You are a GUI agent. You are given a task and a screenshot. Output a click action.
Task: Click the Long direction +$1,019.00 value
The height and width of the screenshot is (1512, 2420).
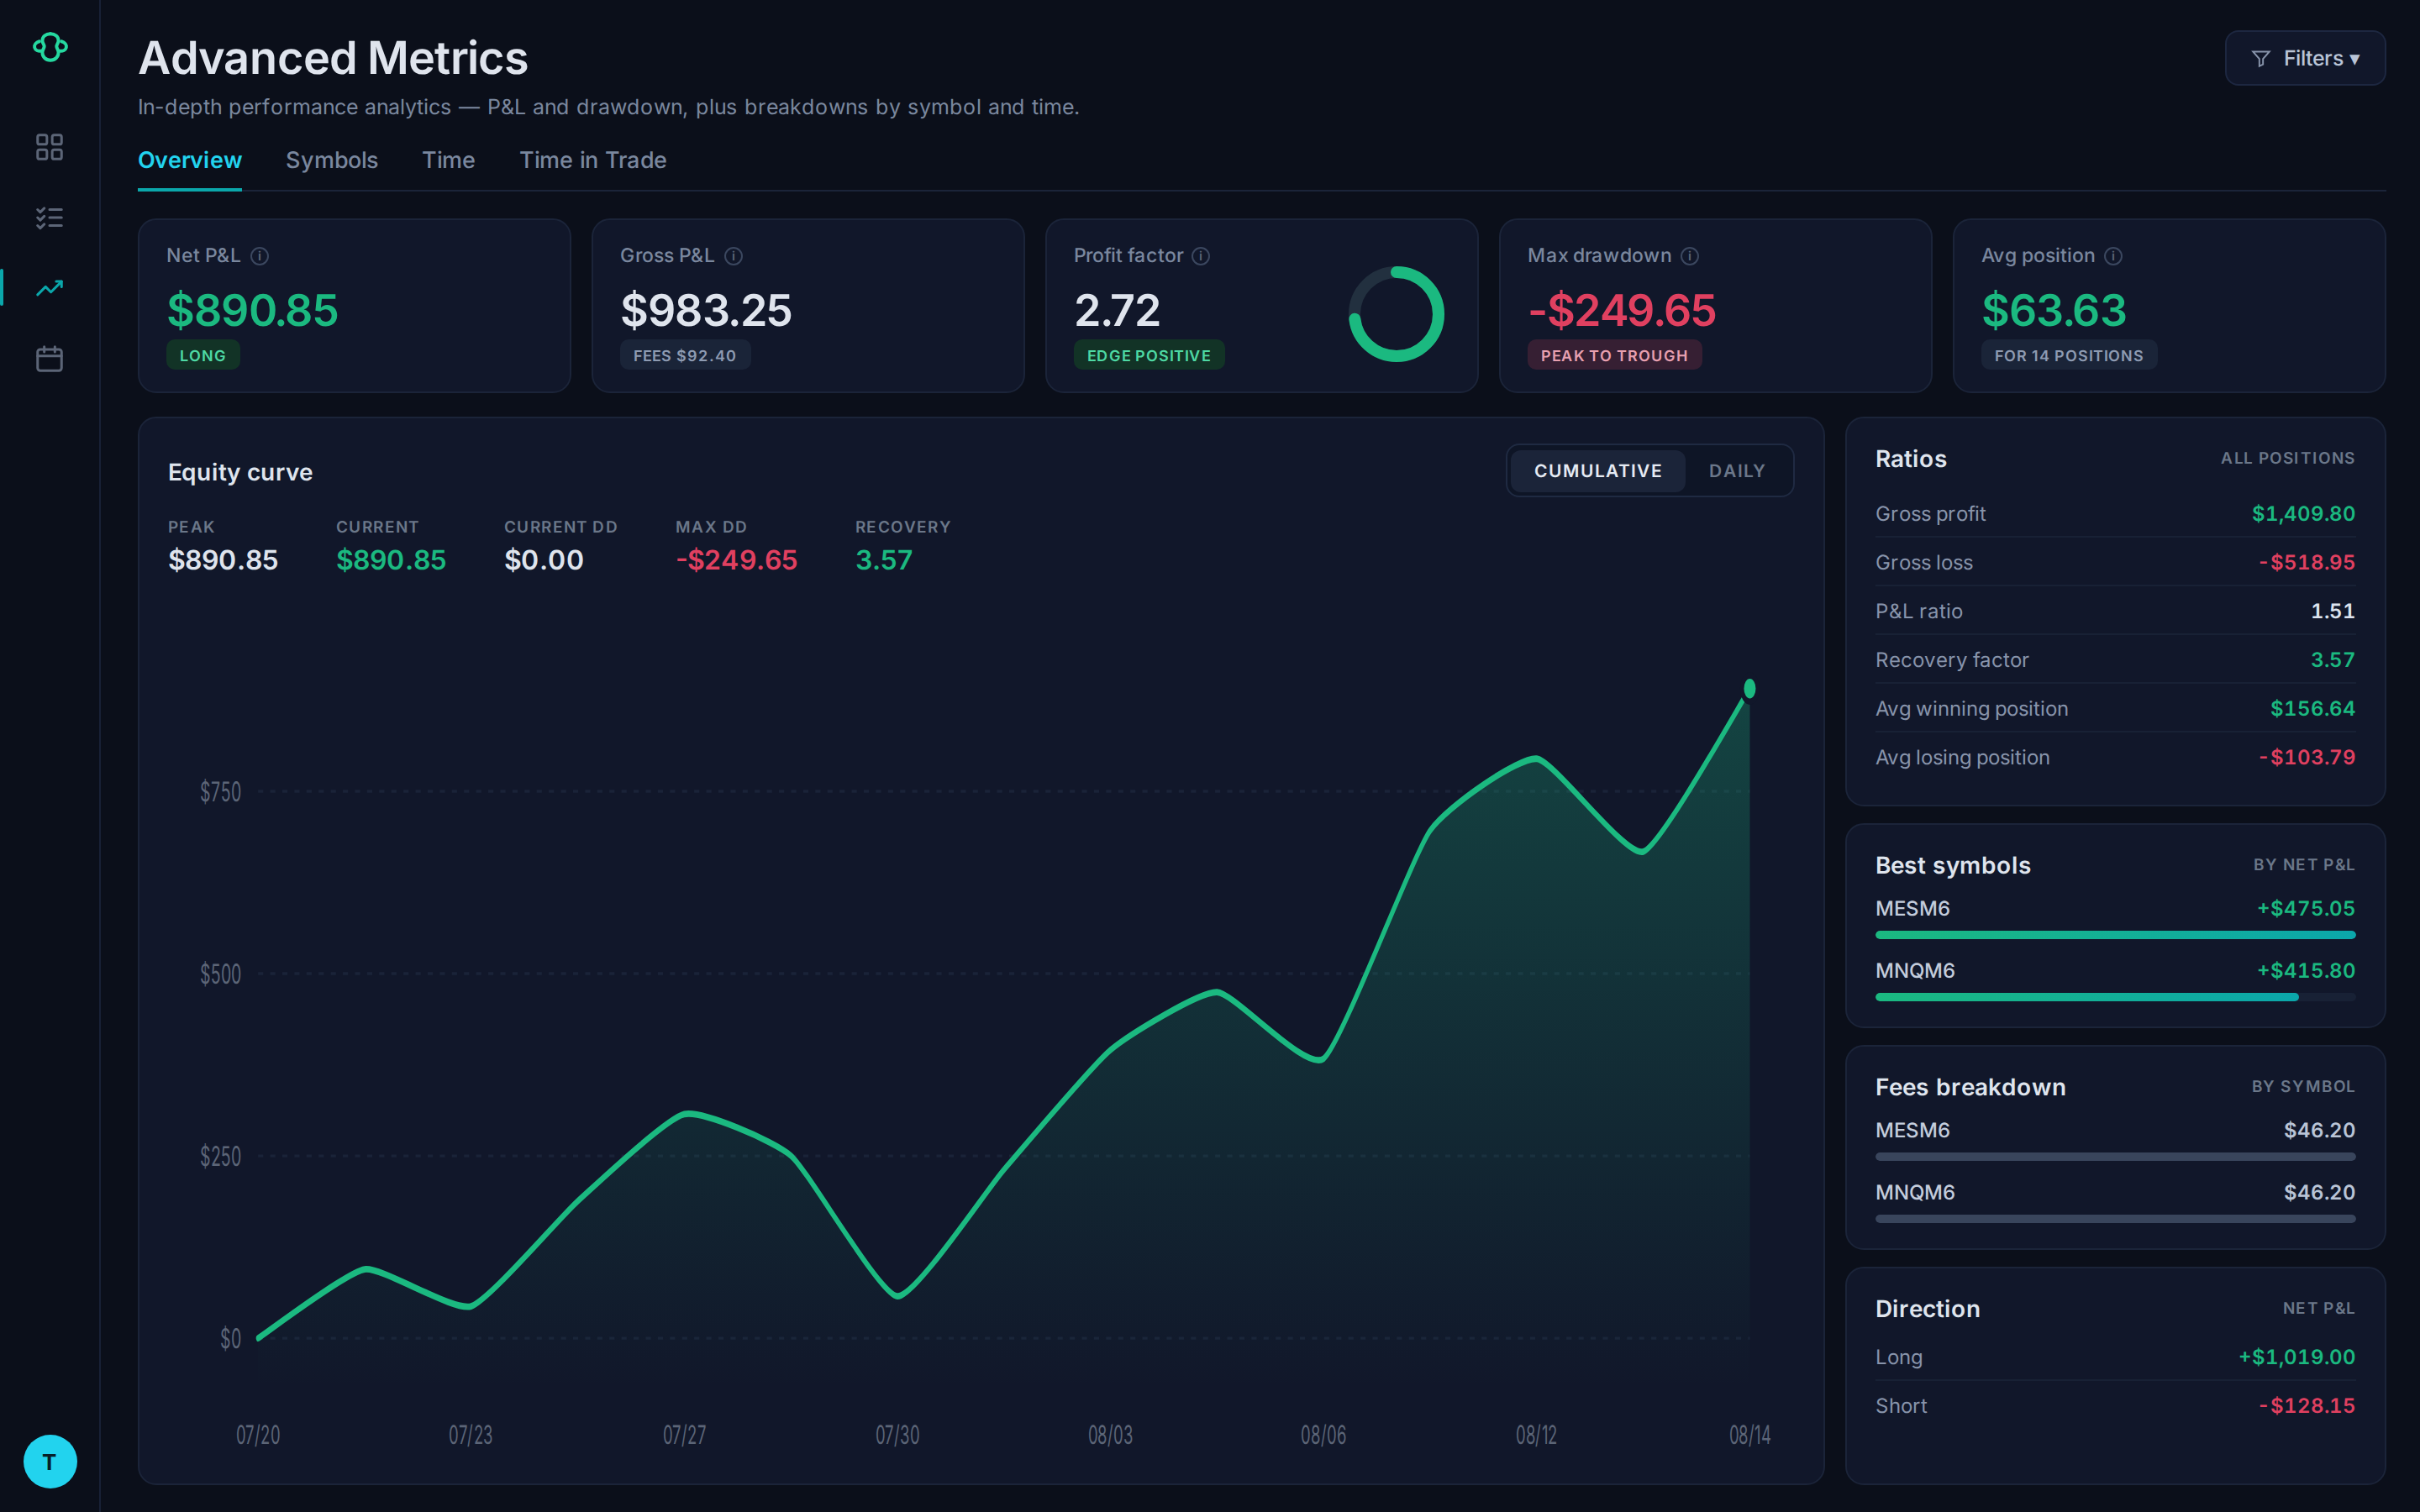click(x=2296, y=1357)
